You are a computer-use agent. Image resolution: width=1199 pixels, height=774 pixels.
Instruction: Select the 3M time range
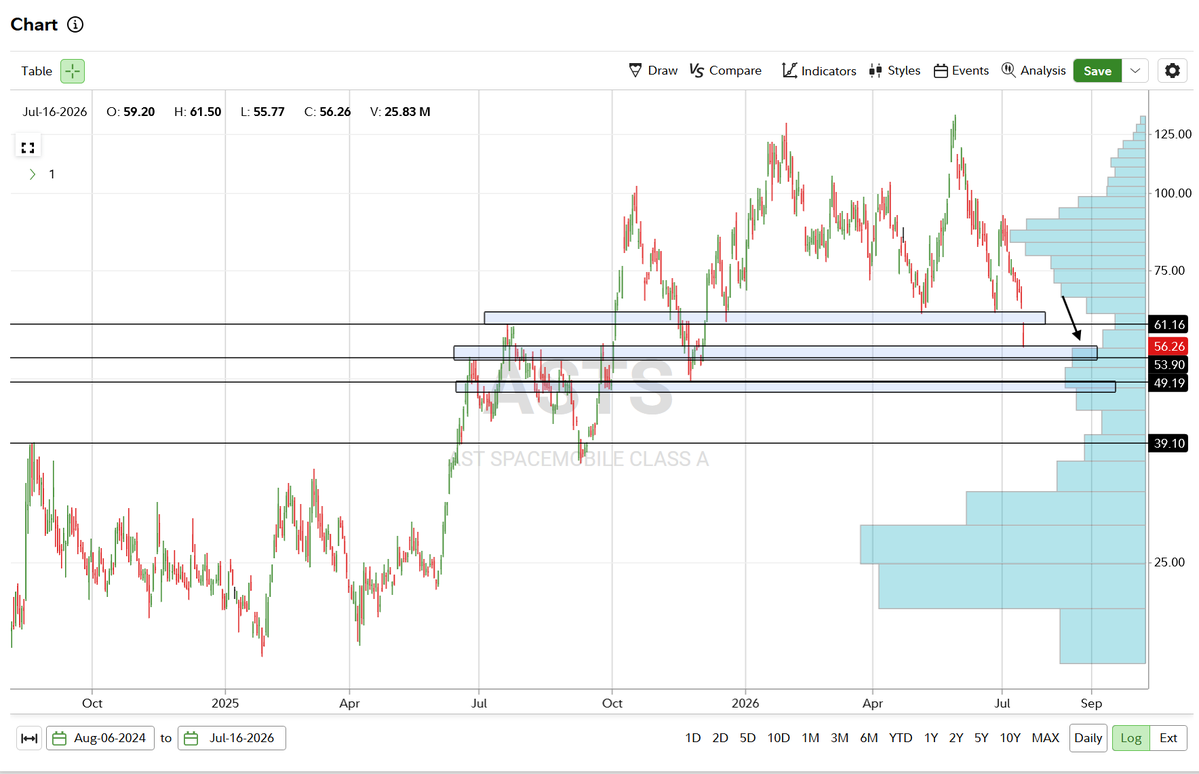tap(840, 738)
